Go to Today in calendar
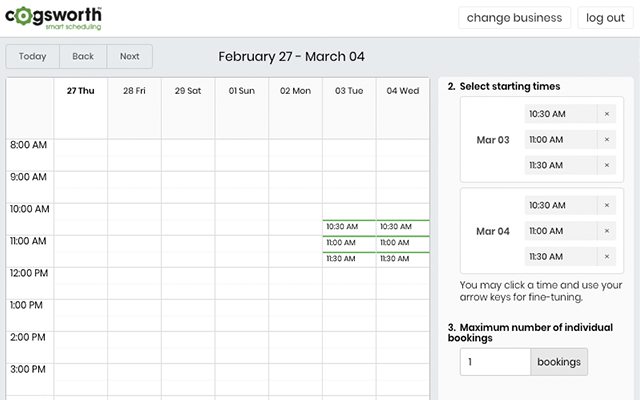The image size is (640, 400). pyautogui.click(x=32, y=56)
